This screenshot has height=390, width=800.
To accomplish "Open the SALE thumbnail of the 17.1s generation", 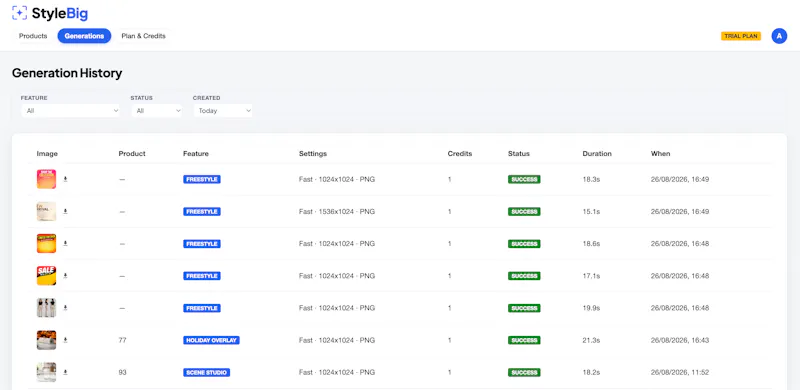I will pos(46,276).
